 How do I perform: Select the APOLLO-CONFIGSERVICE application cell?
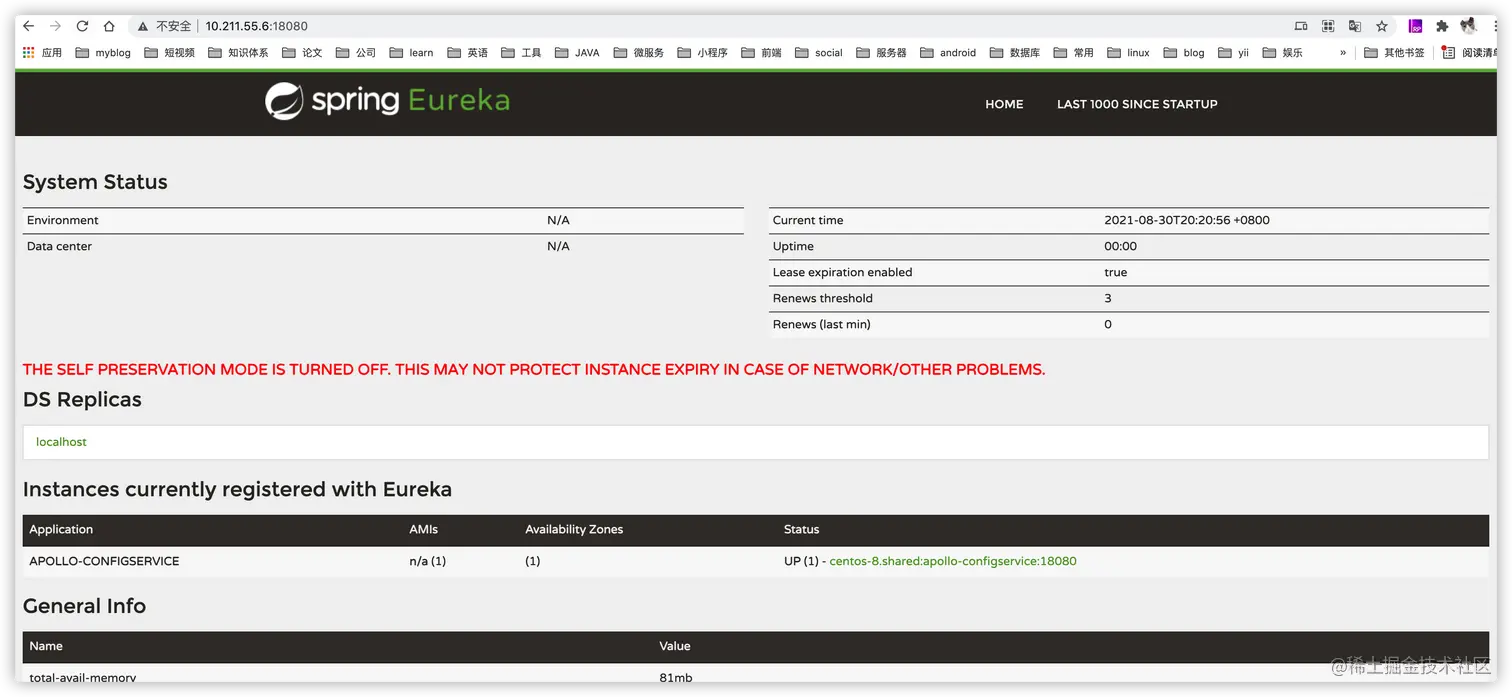(104, 561)
